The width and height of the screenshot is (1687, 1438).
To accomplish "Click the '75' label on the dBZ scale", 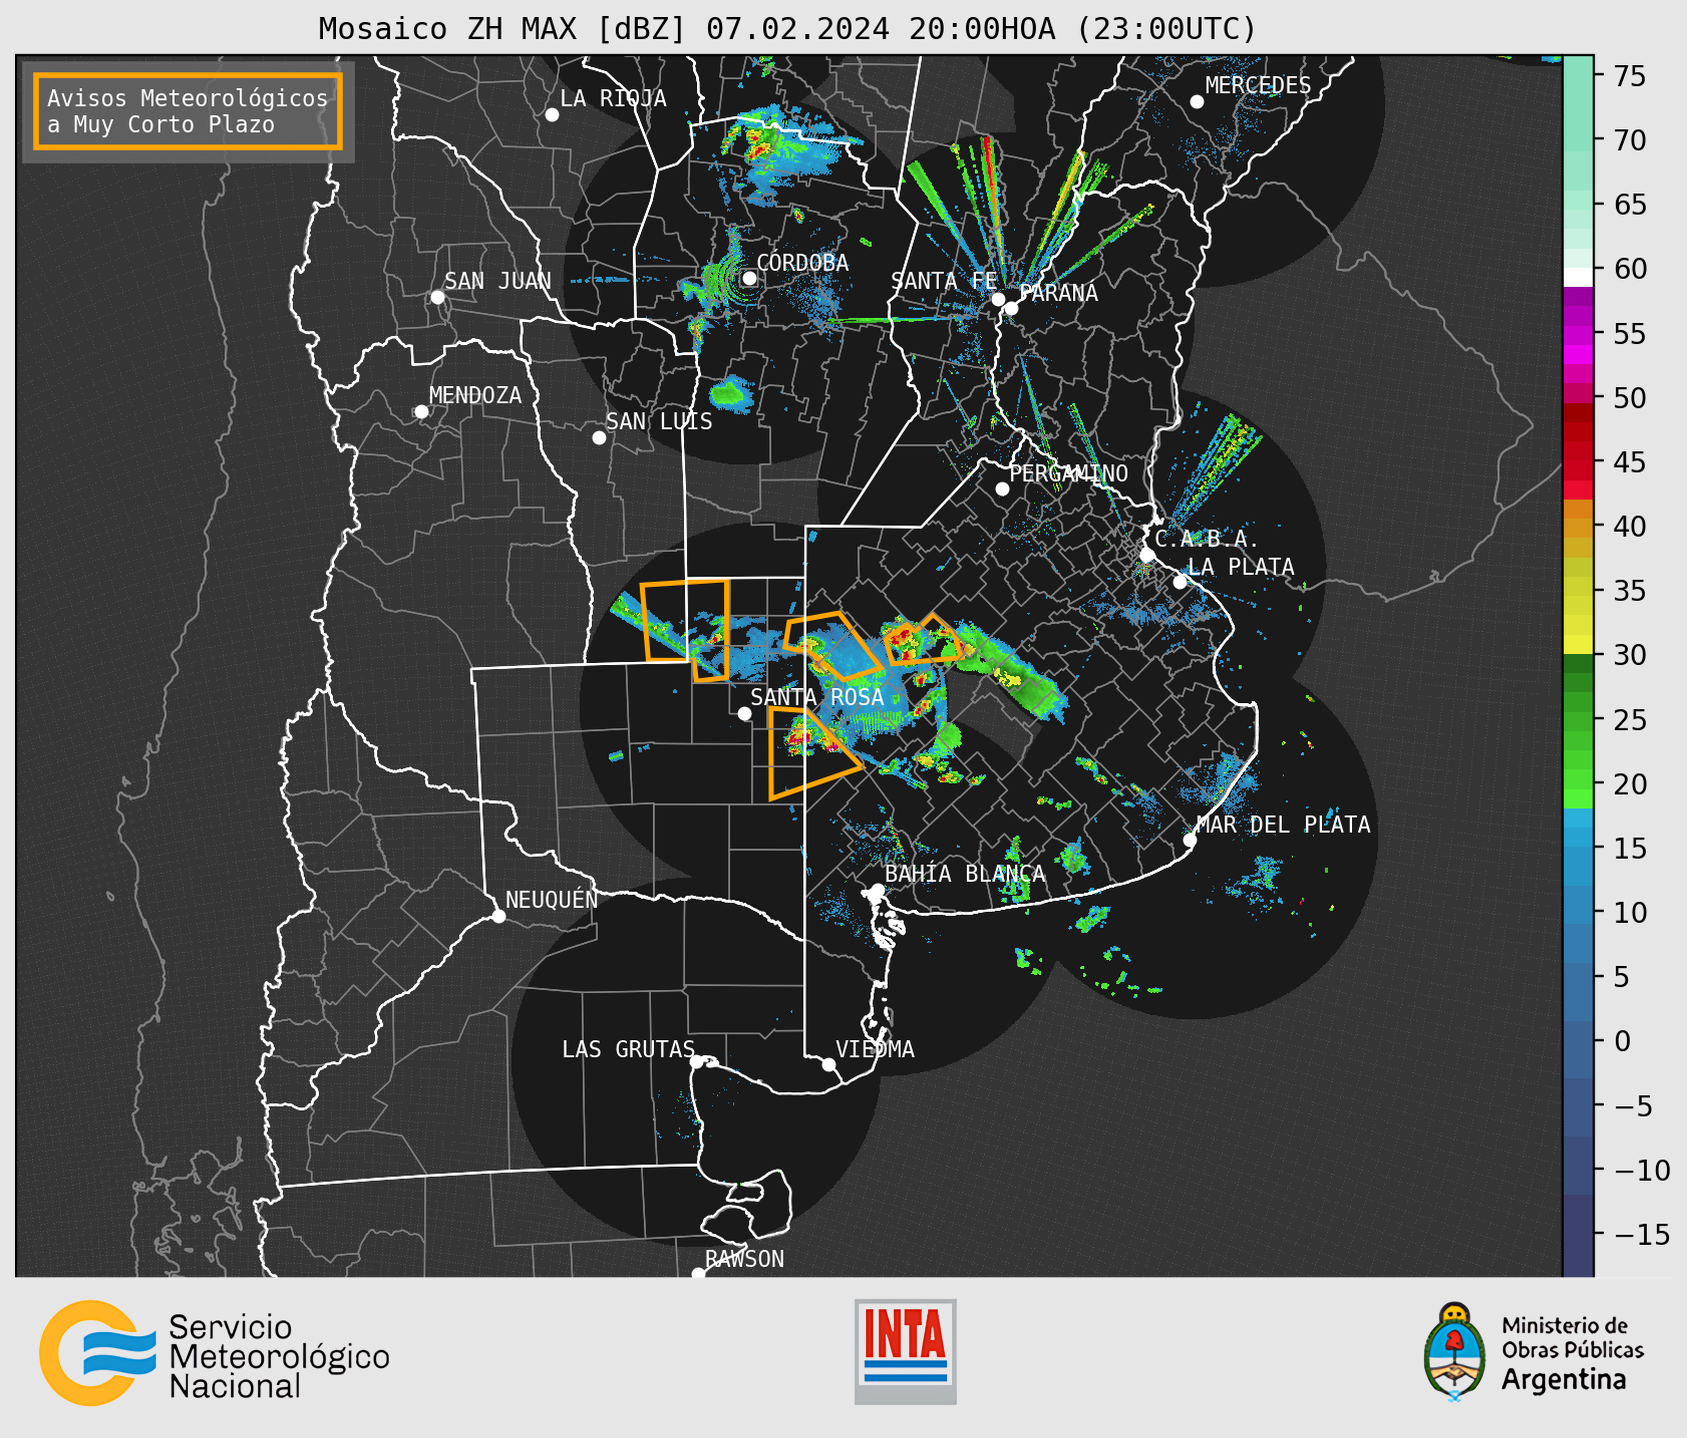I will click(x=1630, y=76).
